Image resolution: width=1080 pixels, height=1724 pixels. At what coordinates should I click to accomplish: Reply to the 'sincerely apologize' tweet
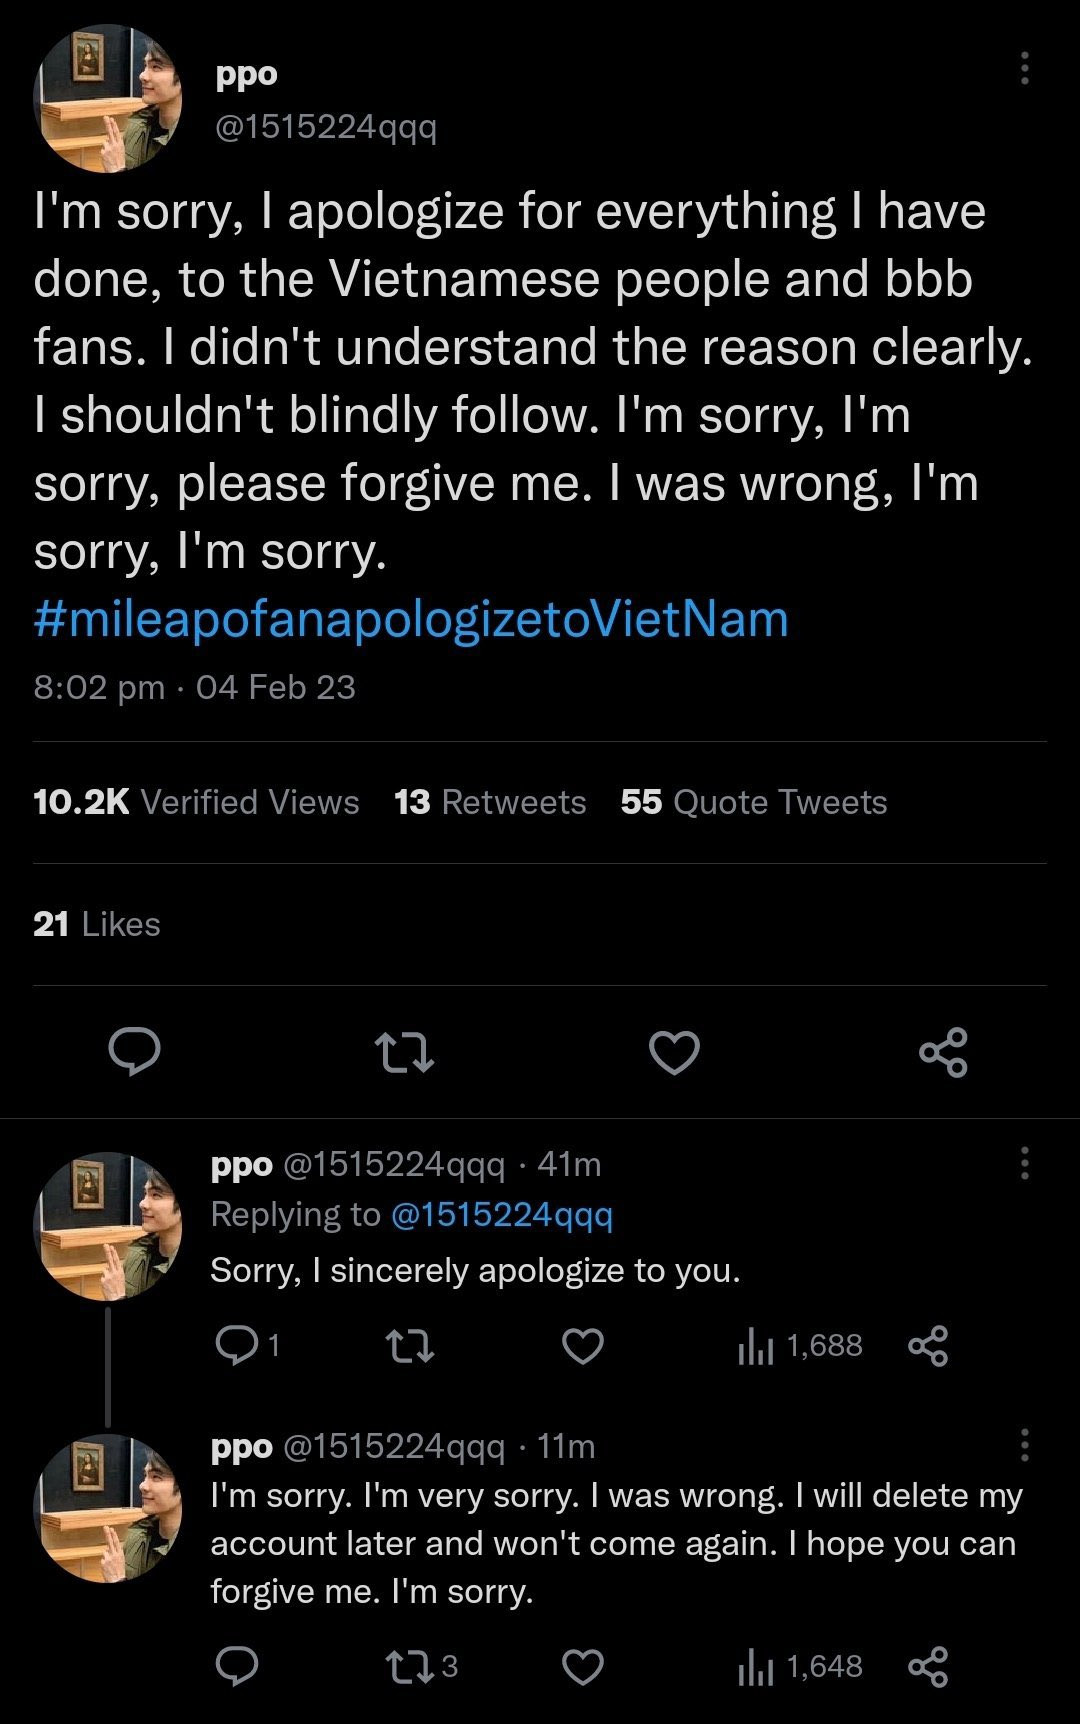pyautogui.click(x=237, y=1346)
